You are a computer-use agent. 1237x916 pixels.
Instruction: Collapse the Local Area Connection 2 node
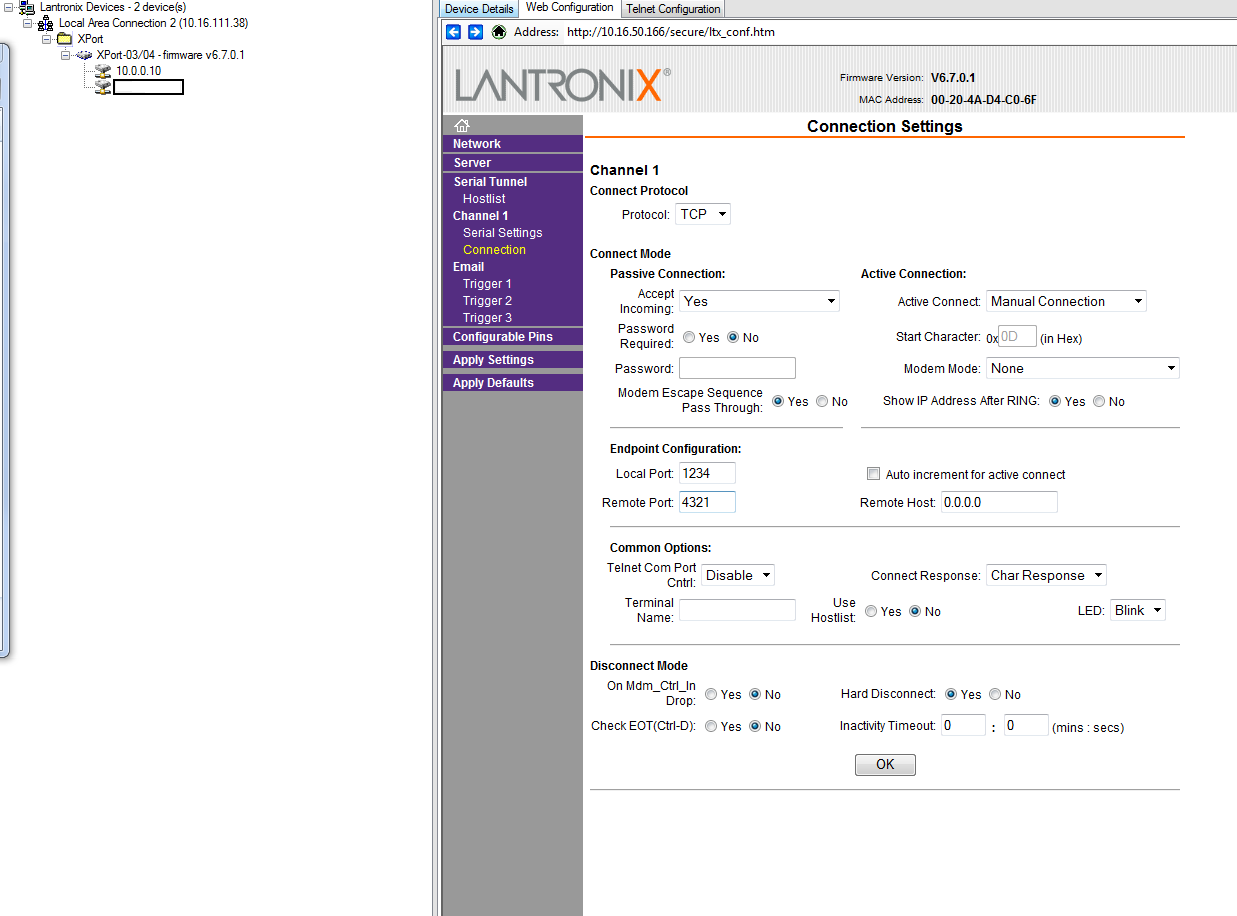pos(28,23)
